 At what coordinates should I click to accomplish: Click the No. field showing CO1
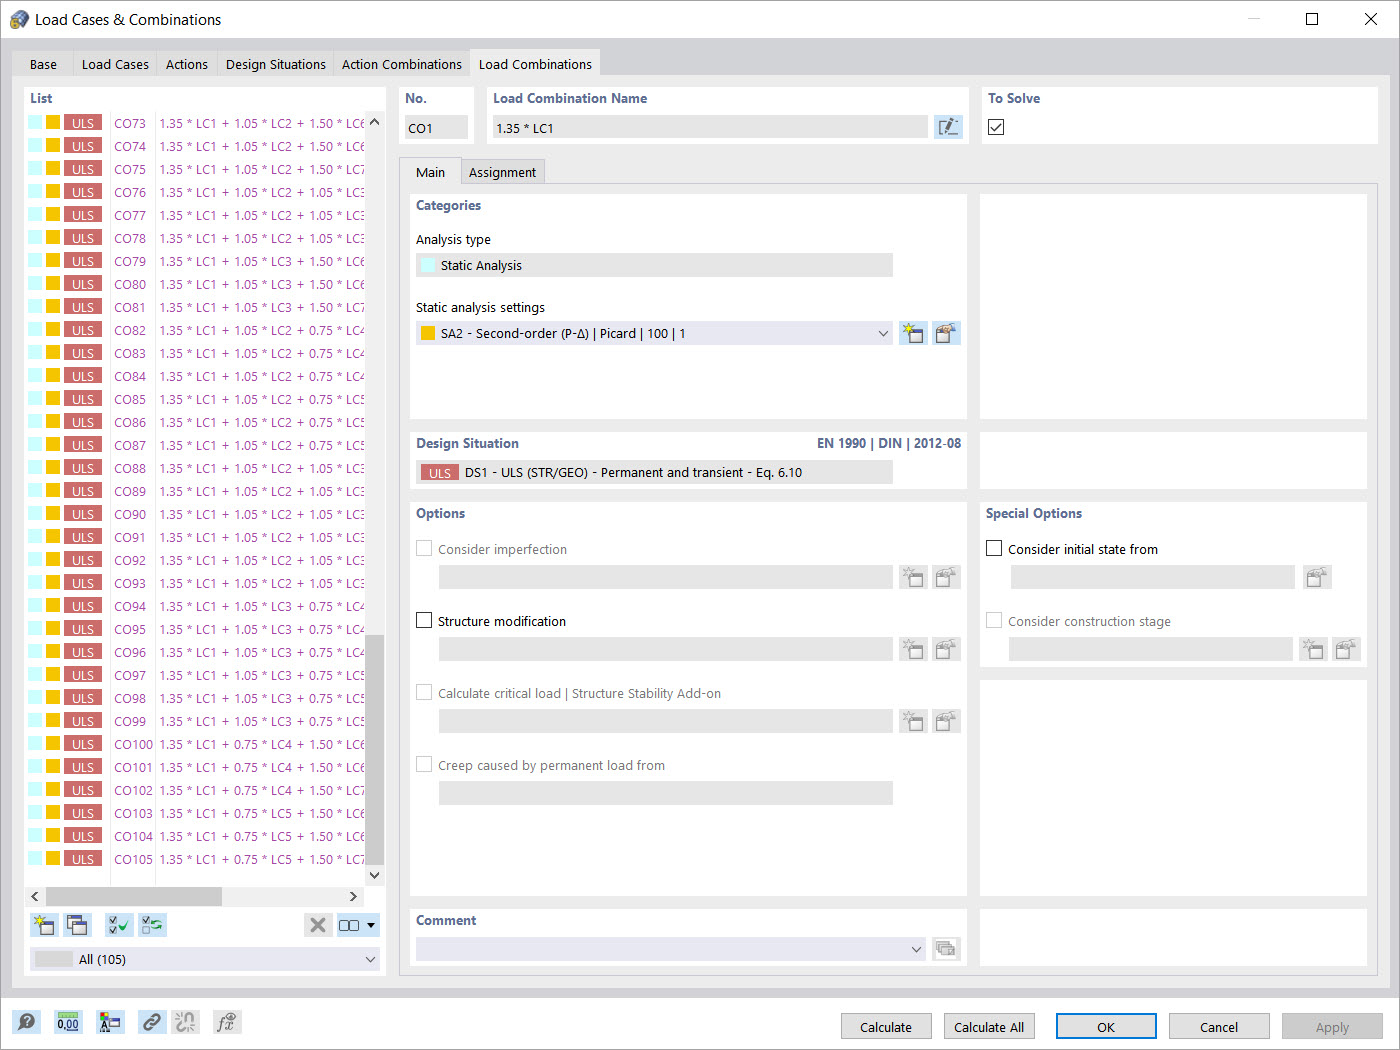[x=436, y=127]
